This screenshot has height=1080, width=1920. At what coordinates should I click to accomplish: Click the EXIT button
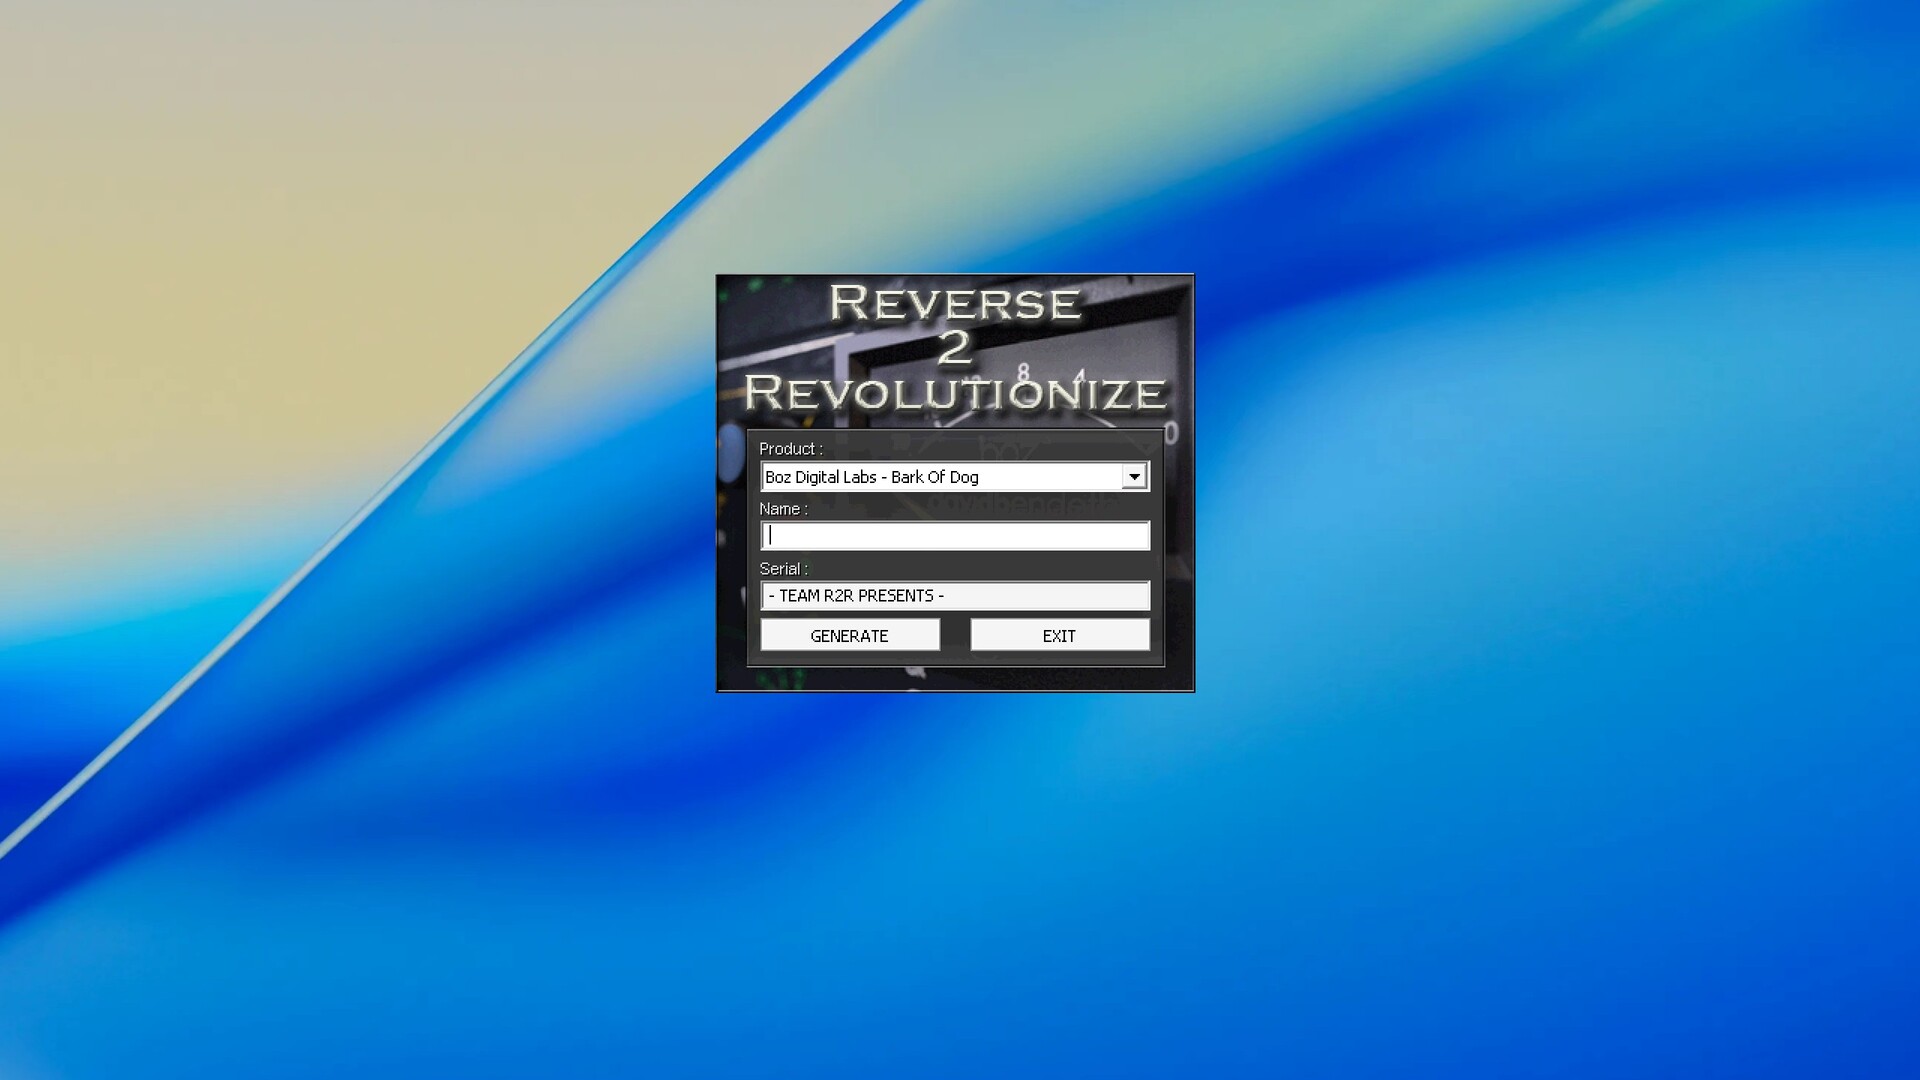(1060, 636)
